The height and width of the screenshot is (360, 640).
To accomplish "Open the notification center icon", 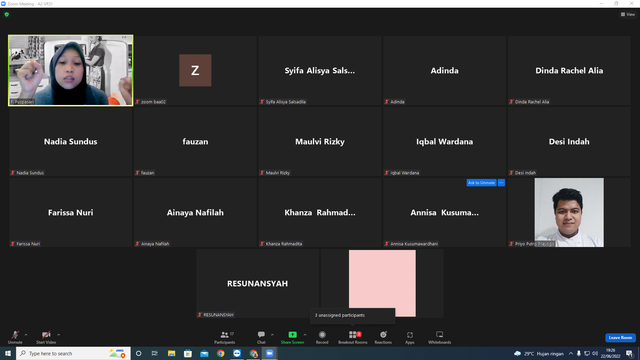I will pos(629,353).
